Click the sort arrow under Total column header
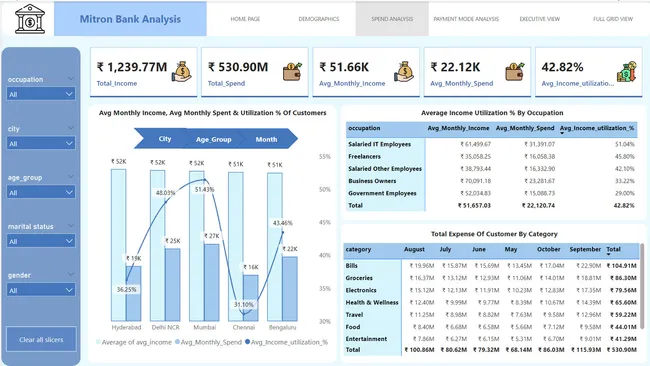The image size is (650, 366). [609, 254]
